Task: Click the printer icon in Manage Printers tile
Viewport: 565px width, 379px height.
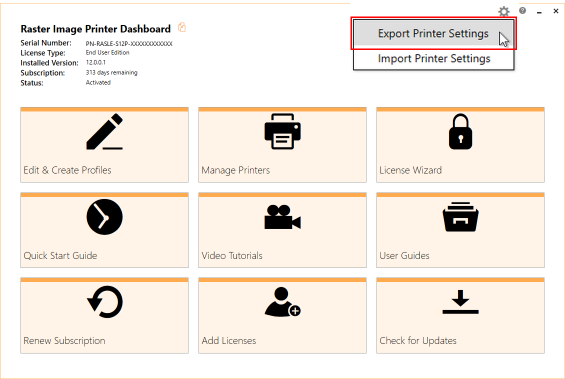Action: (282, 131)
